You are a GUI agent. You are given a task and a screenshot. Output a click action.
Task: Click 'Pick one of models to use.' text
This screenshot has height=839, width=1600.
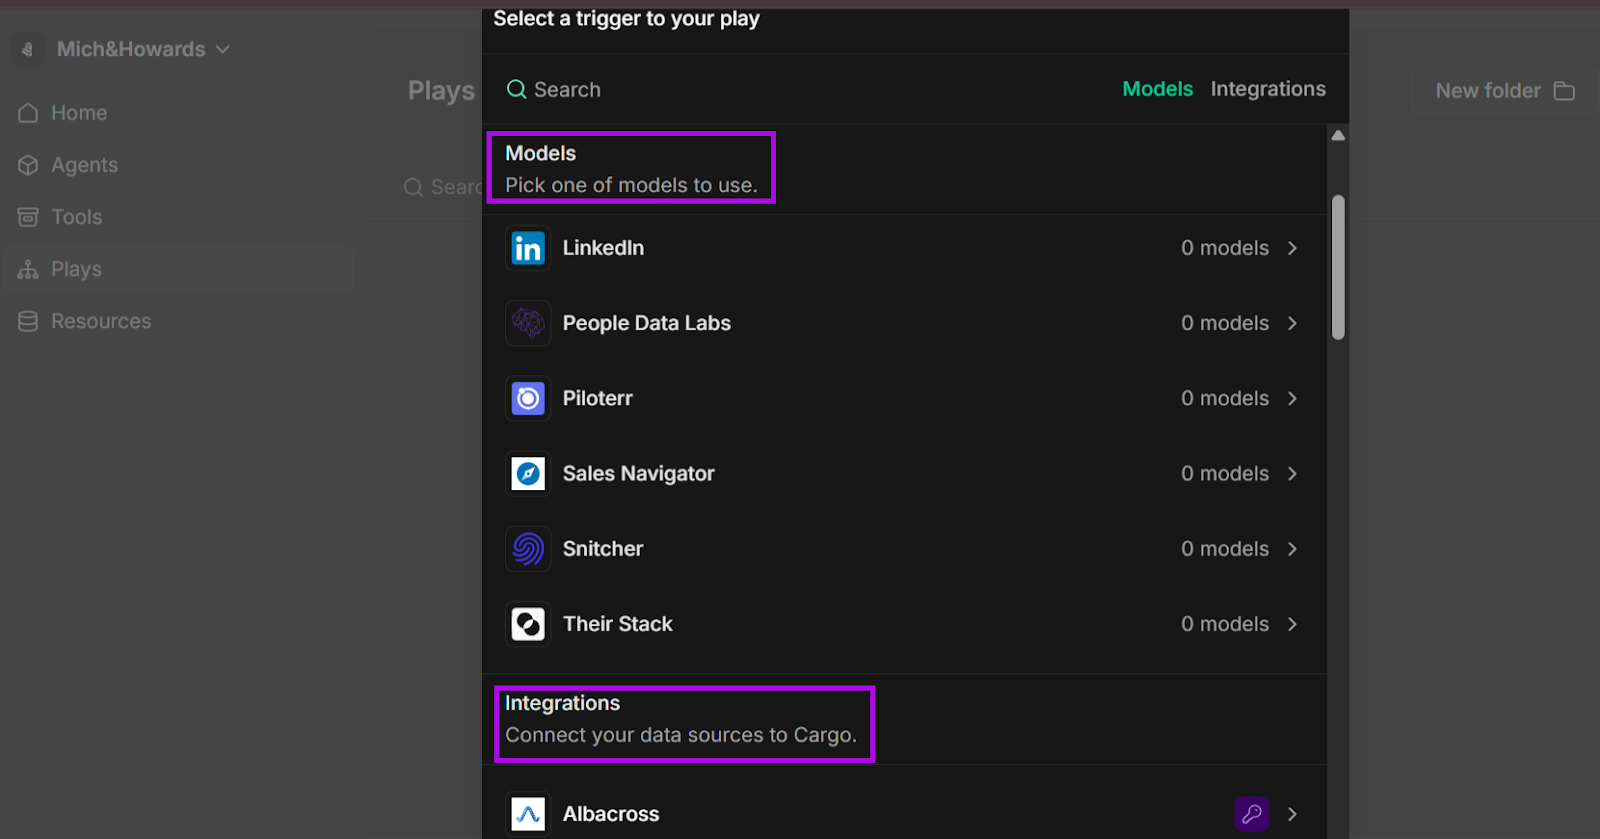pyautogui.click(x=631, y=185)
